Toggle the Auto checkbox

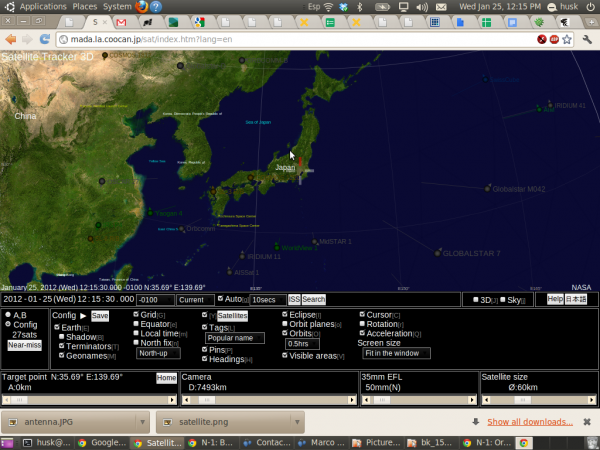click(220, 298)
